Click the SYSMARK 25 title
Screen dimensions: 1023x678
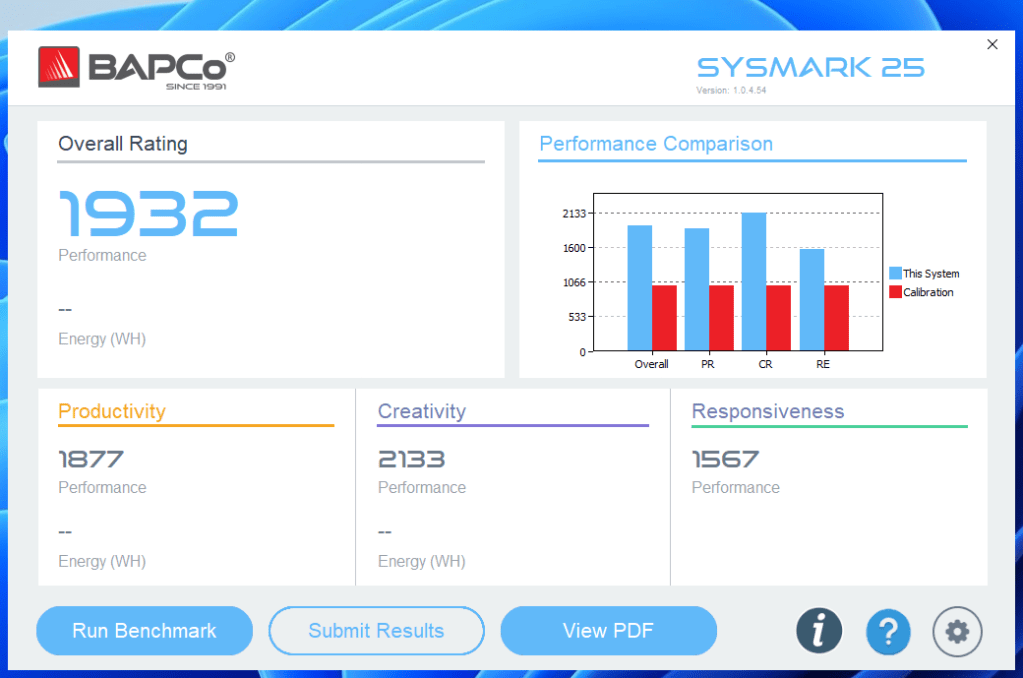point(810,67)
